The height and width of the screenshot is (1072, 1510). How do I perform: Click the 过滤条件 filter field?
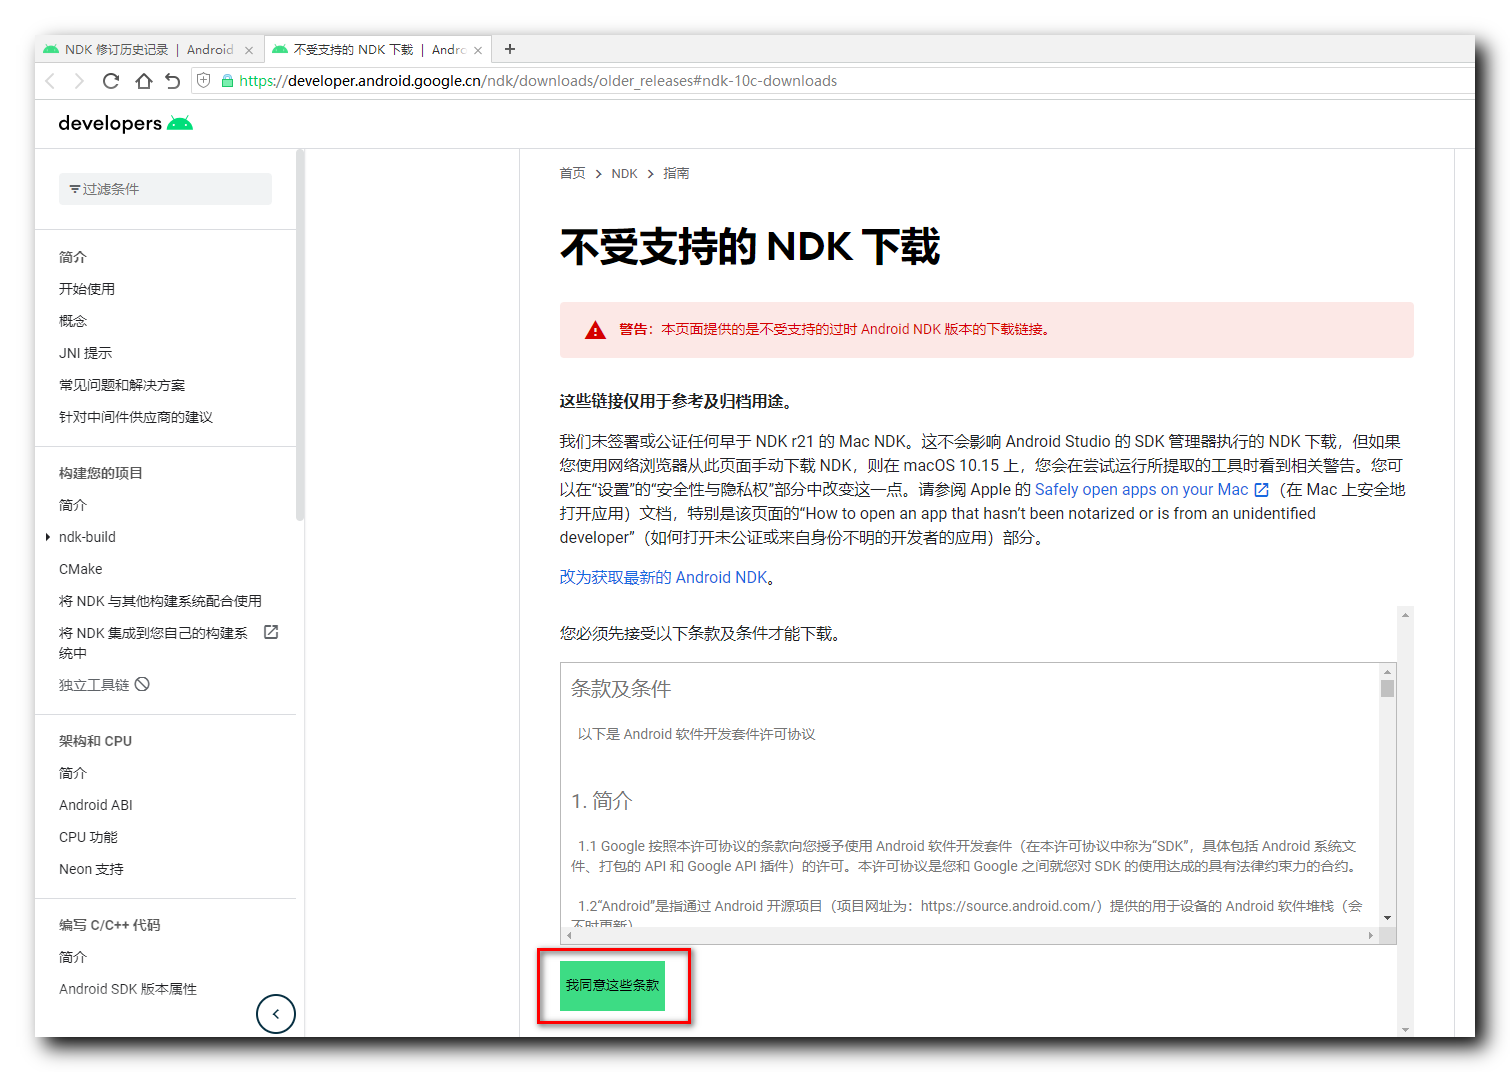165,189
